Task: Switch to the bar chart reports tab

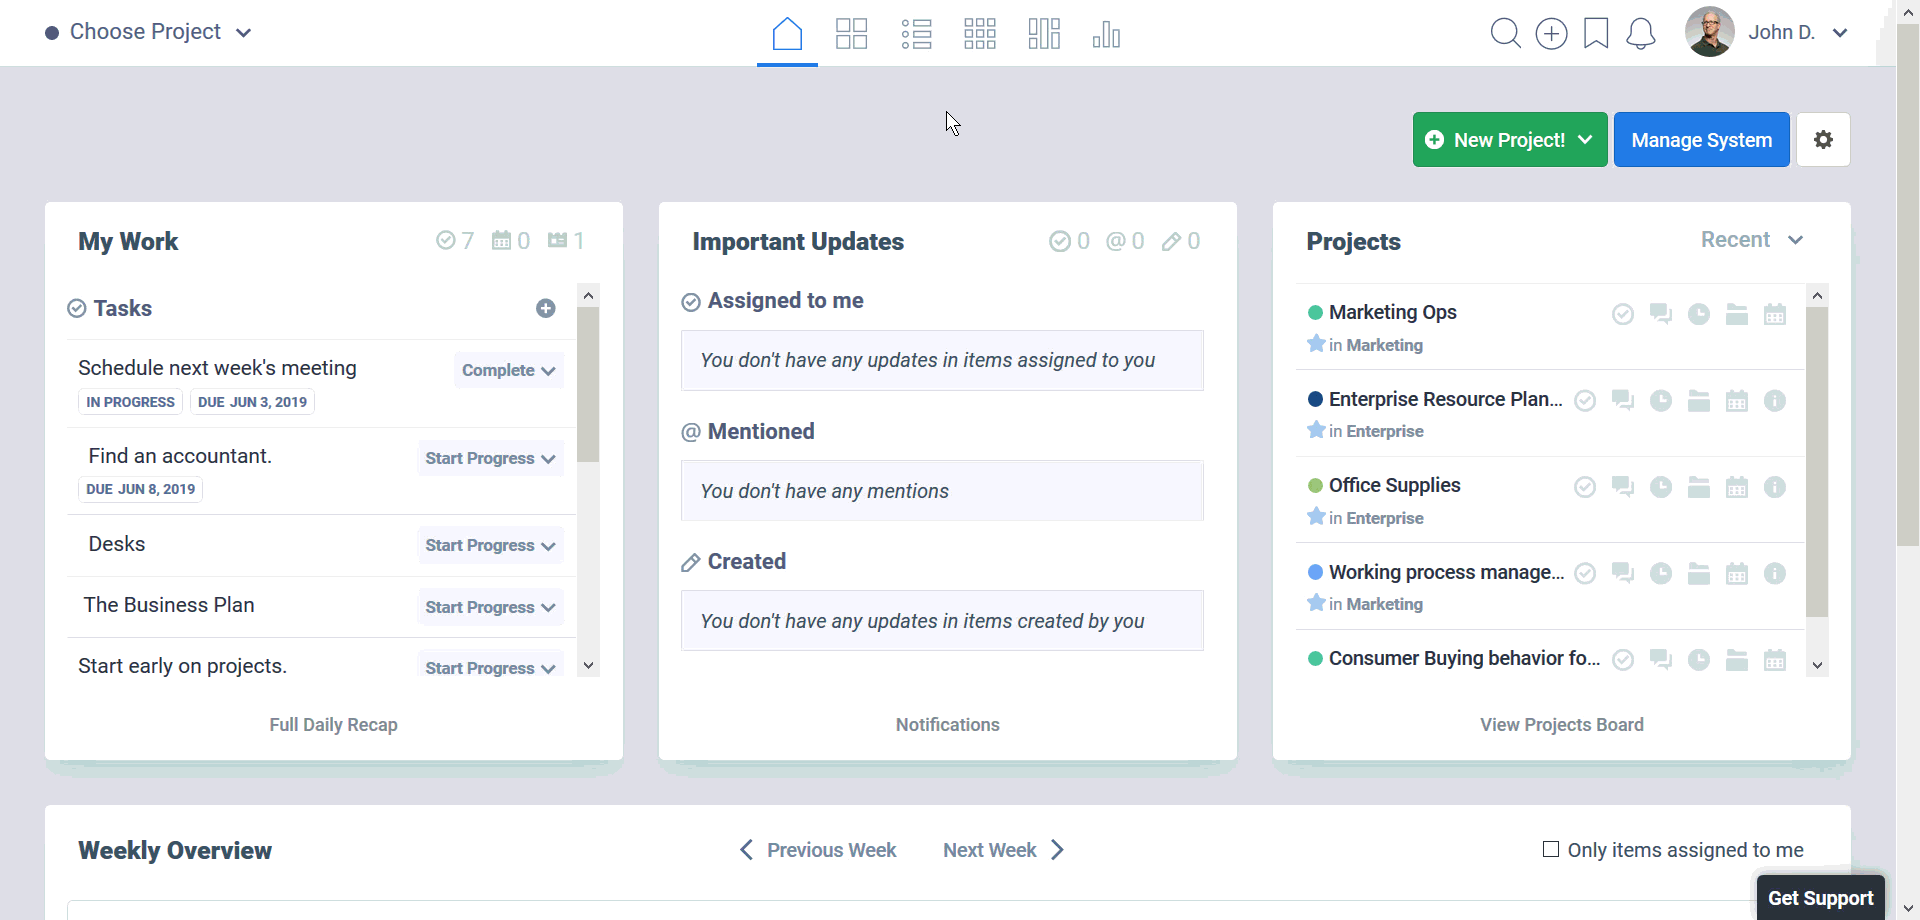Action: 1106,34
